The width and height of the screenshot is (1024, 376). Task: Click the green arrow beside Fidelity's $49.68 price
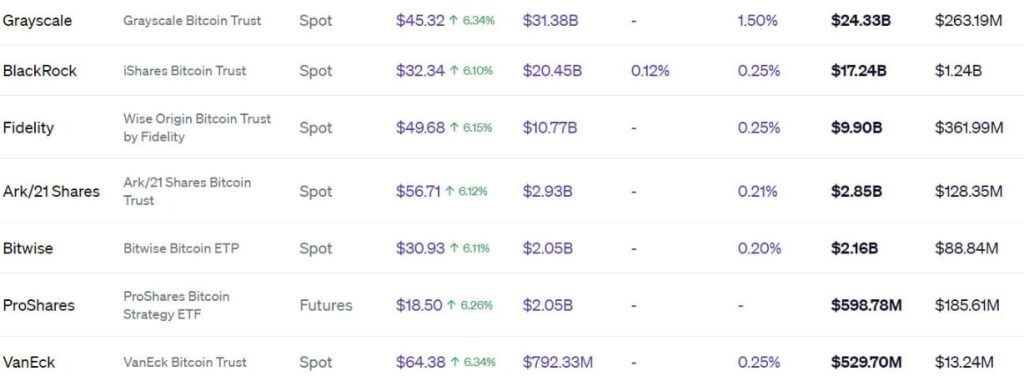(454, 128)
